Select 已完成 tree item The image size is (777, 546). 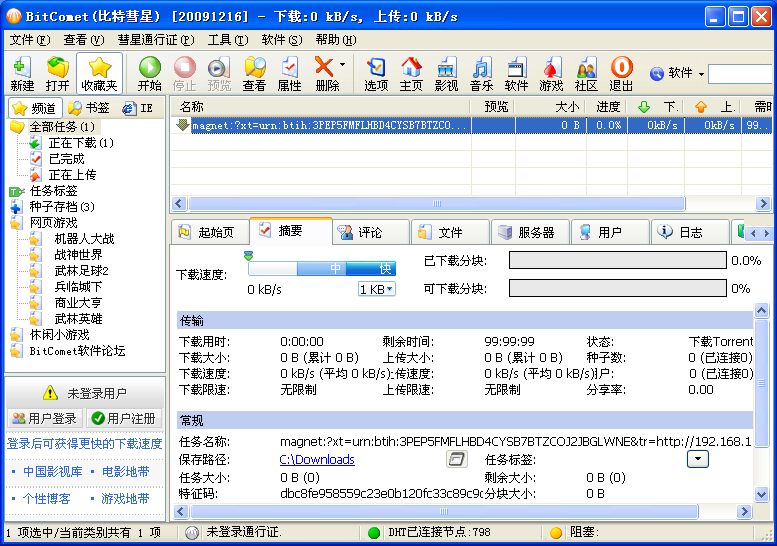[x=66, y=159]
